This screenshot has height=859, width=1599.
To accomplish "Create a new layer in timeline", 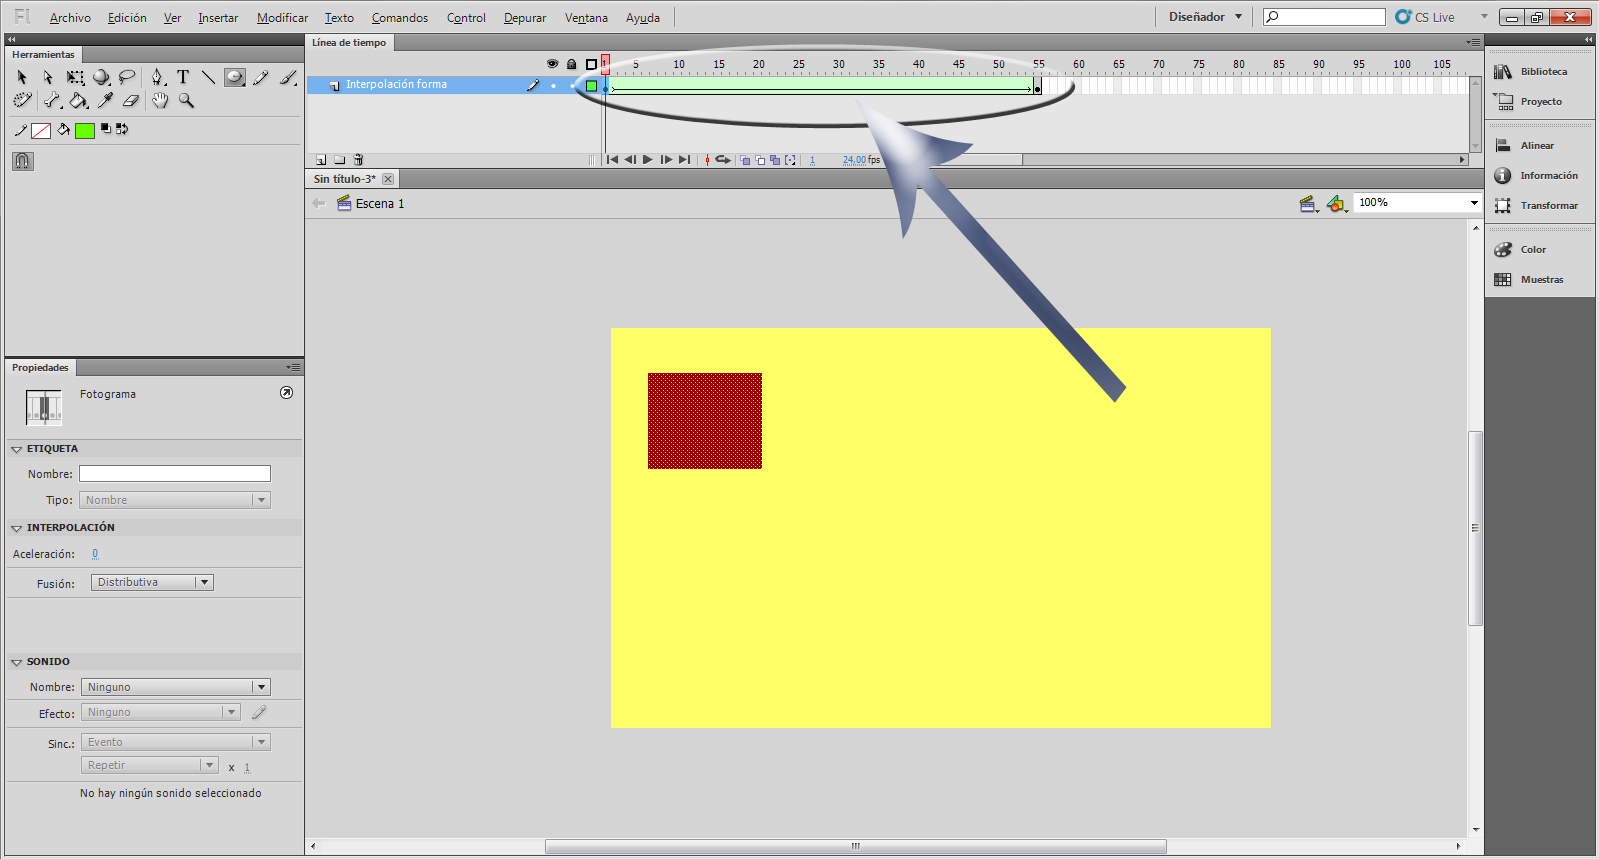I will (321, 160).
